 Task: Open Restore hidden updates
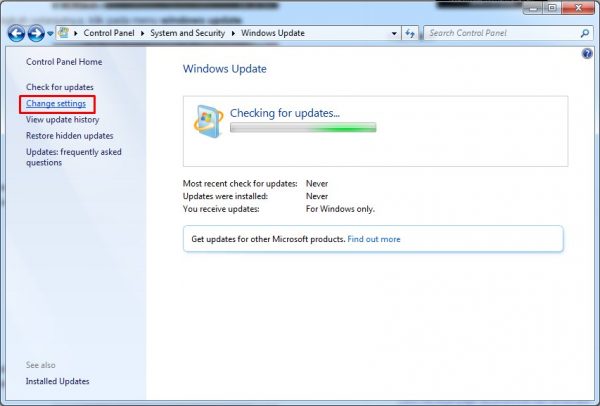tap(70, 136)
